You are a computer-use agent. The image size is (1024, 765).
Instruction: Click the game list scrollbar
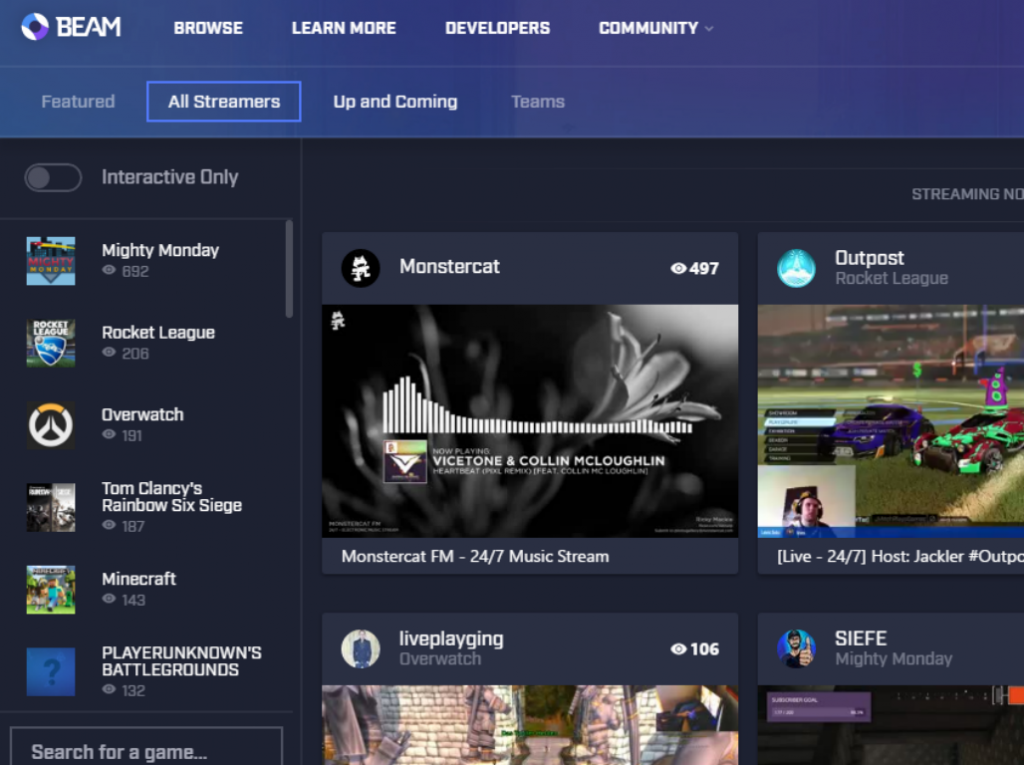[x=289, y=269]
